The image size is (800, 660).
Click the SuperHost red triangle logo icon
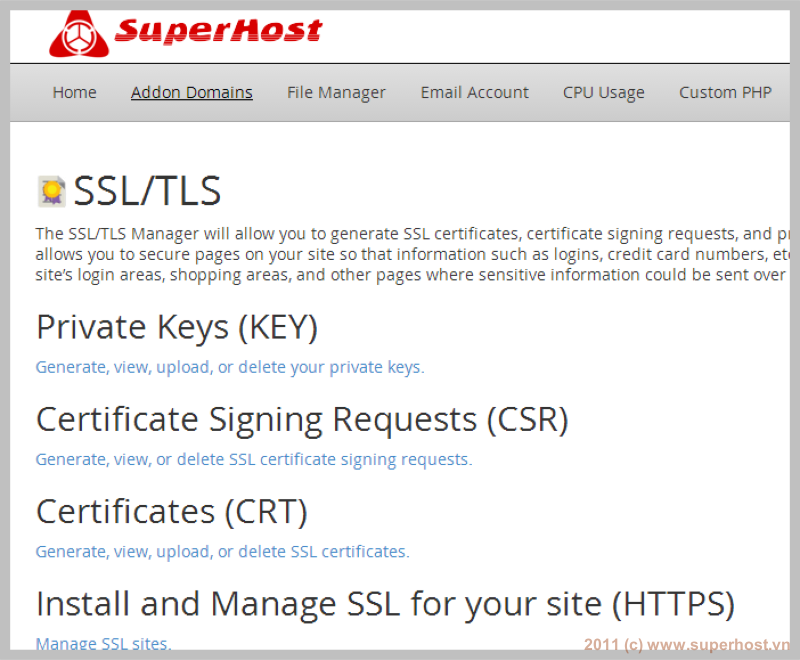tap(79, 34)
